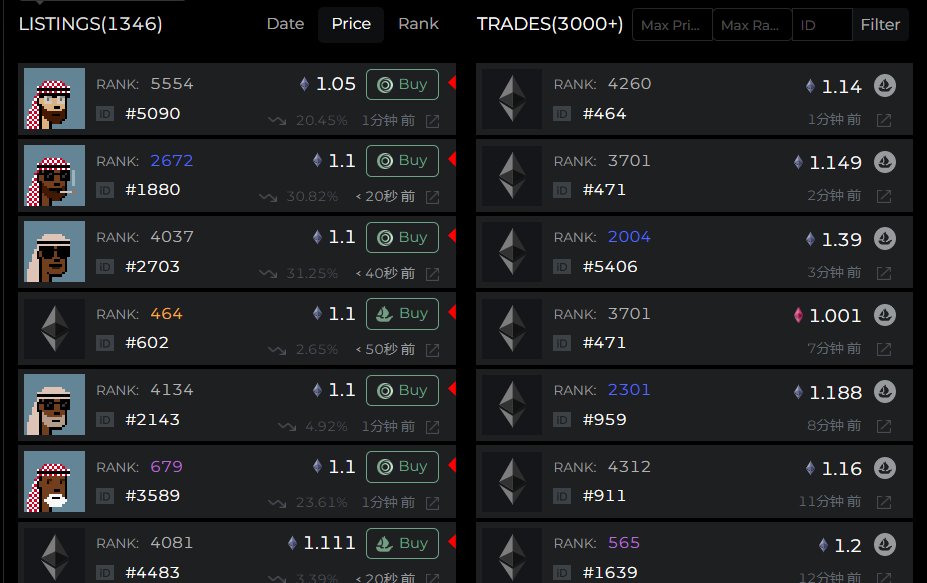Buy listing #4483 at 1.111

tap(403, 543)
